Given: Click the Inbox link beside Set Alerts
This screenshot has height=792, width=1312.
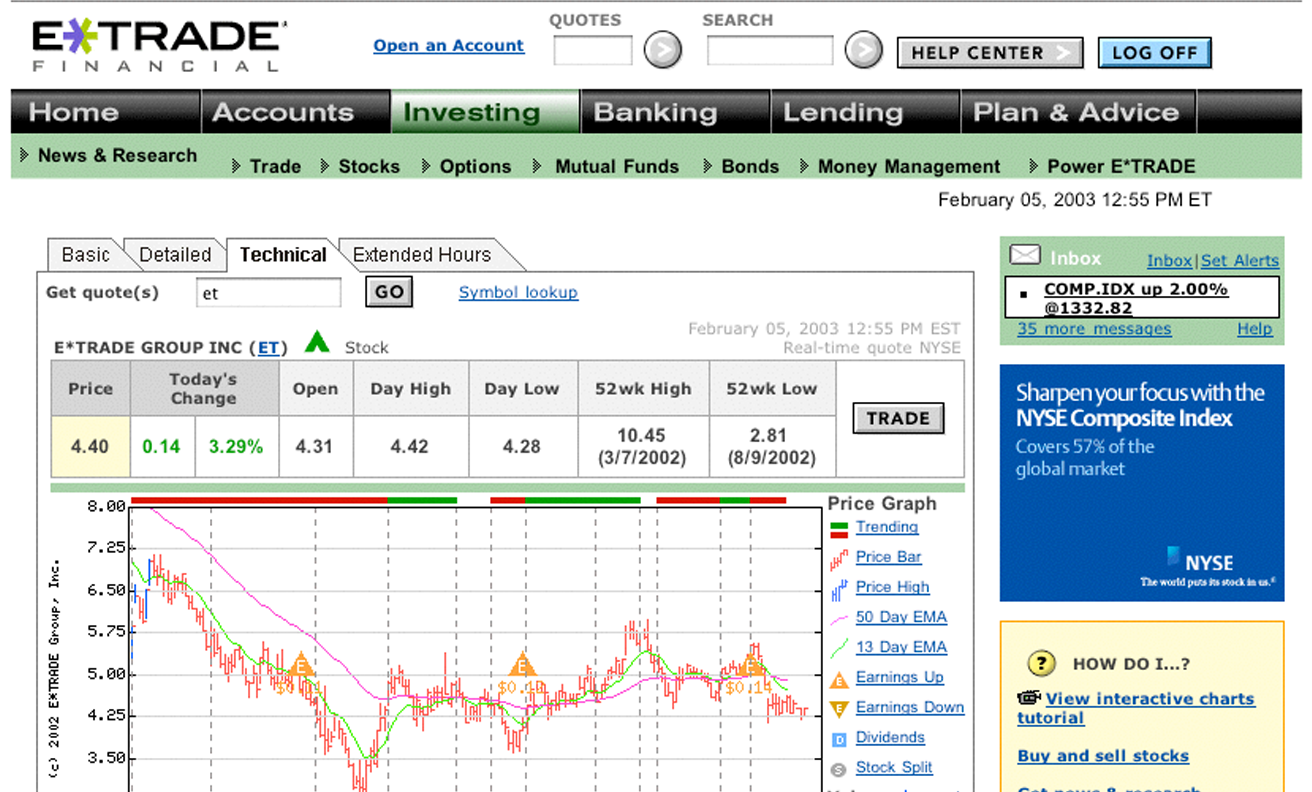Looking at the screenshot, I should 1169,260.
